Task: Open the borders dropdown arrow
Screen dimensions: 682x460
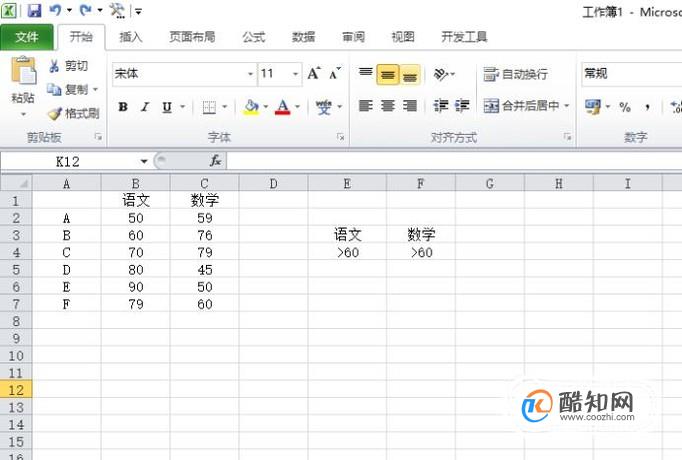Action: click(x=225, y=107)
